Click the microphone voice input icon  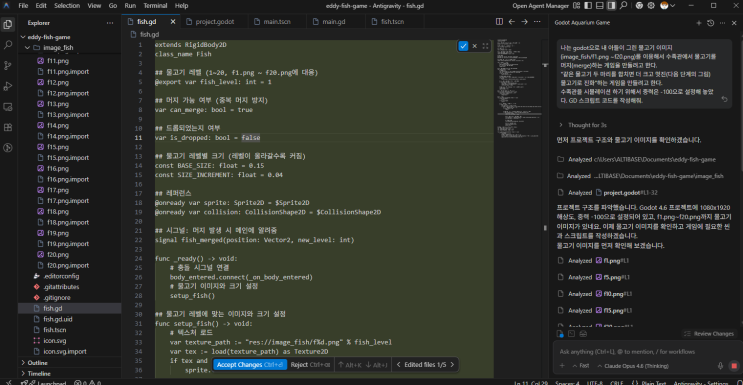[x=720, y=366]
